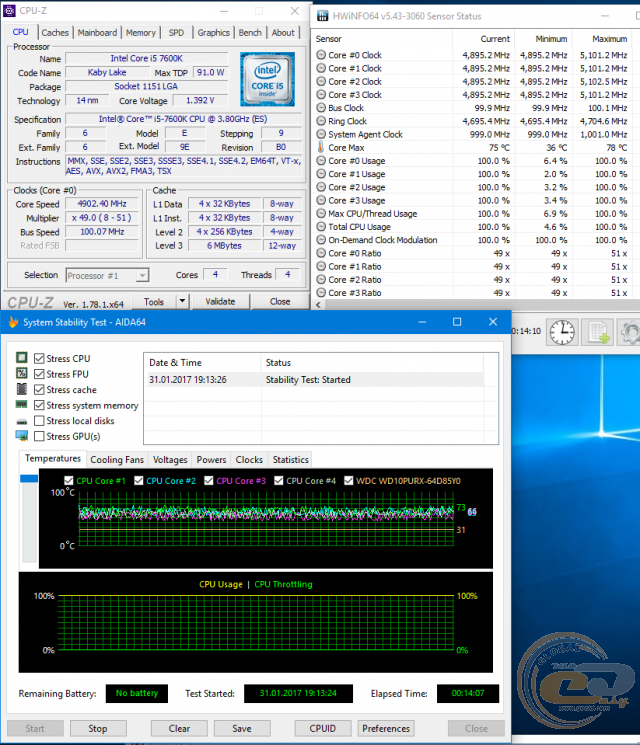
Task: Hide CPU Core #4 graph line
Action: 279,480
